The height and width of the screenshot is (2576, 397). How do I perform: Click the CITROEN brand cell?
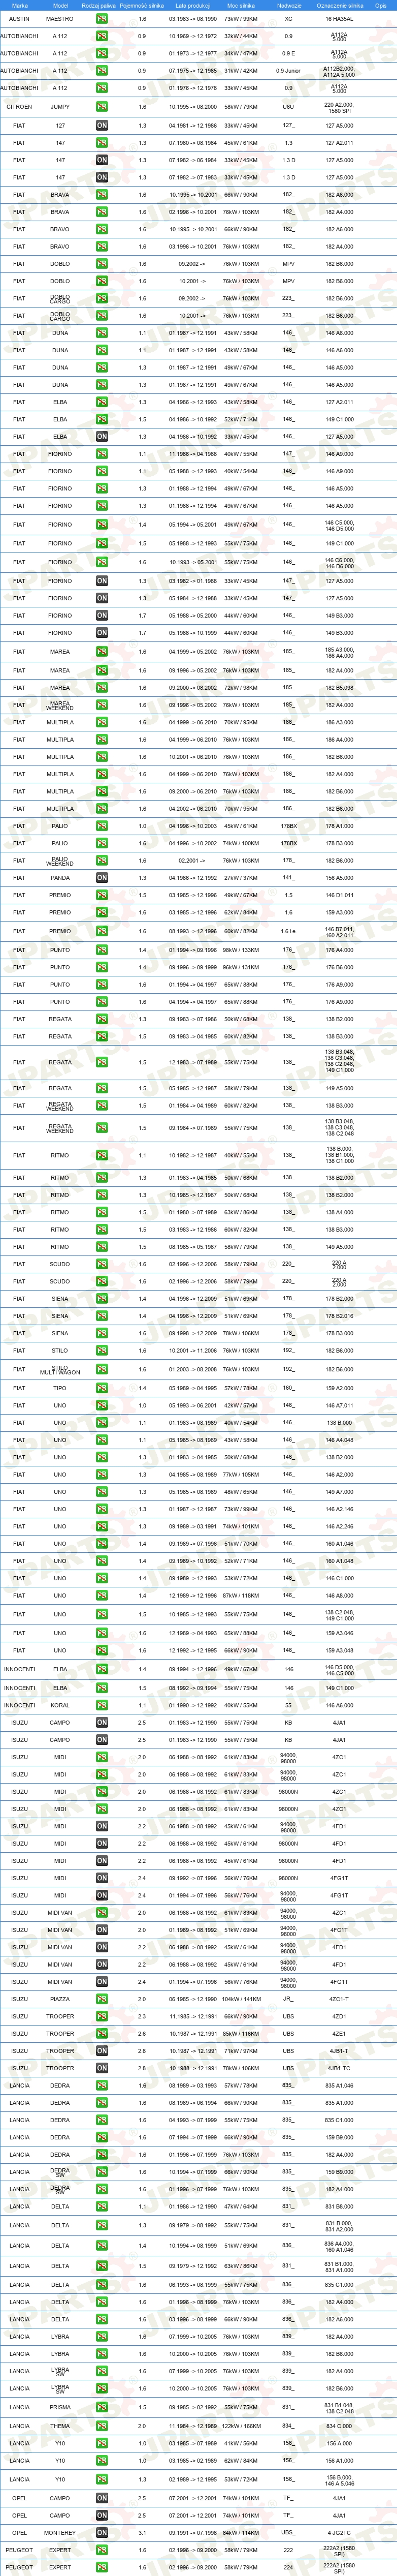19,107
